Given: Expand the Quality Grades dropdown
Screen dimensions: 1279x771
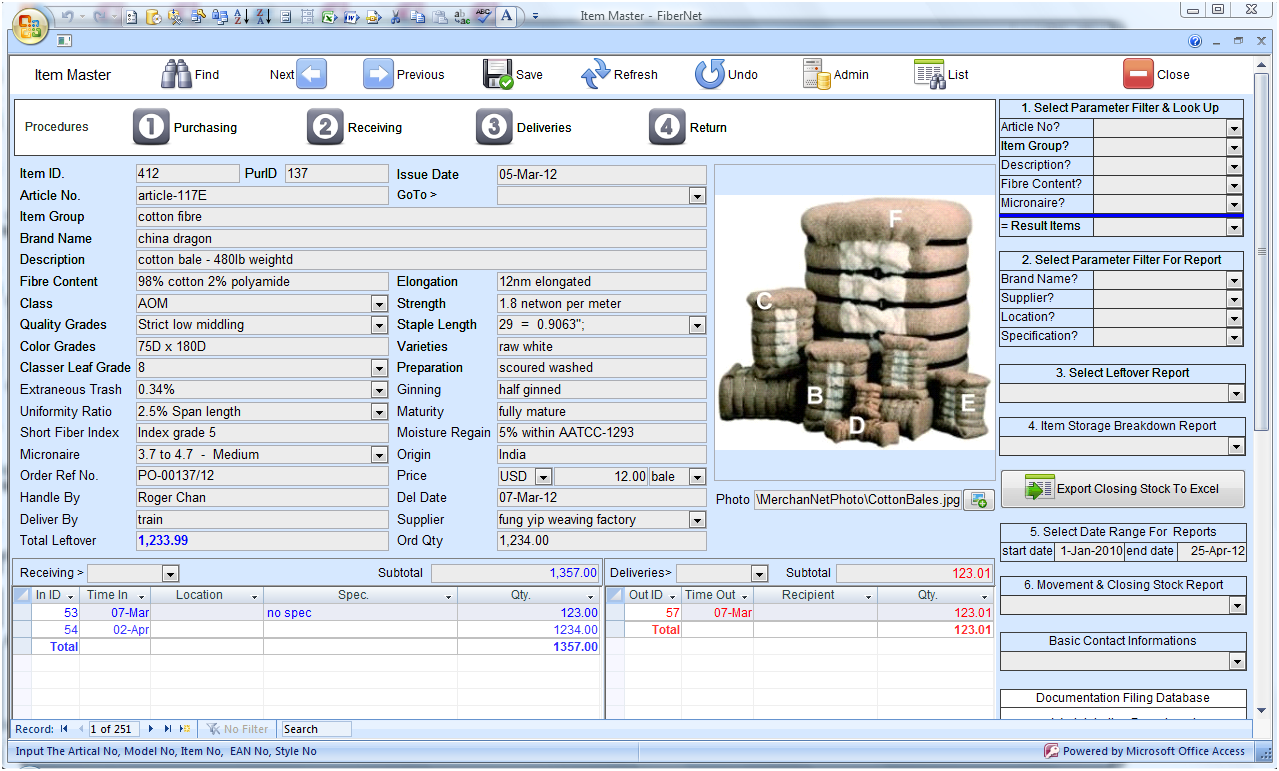Looking at the screenshot, I should (379, 325).
